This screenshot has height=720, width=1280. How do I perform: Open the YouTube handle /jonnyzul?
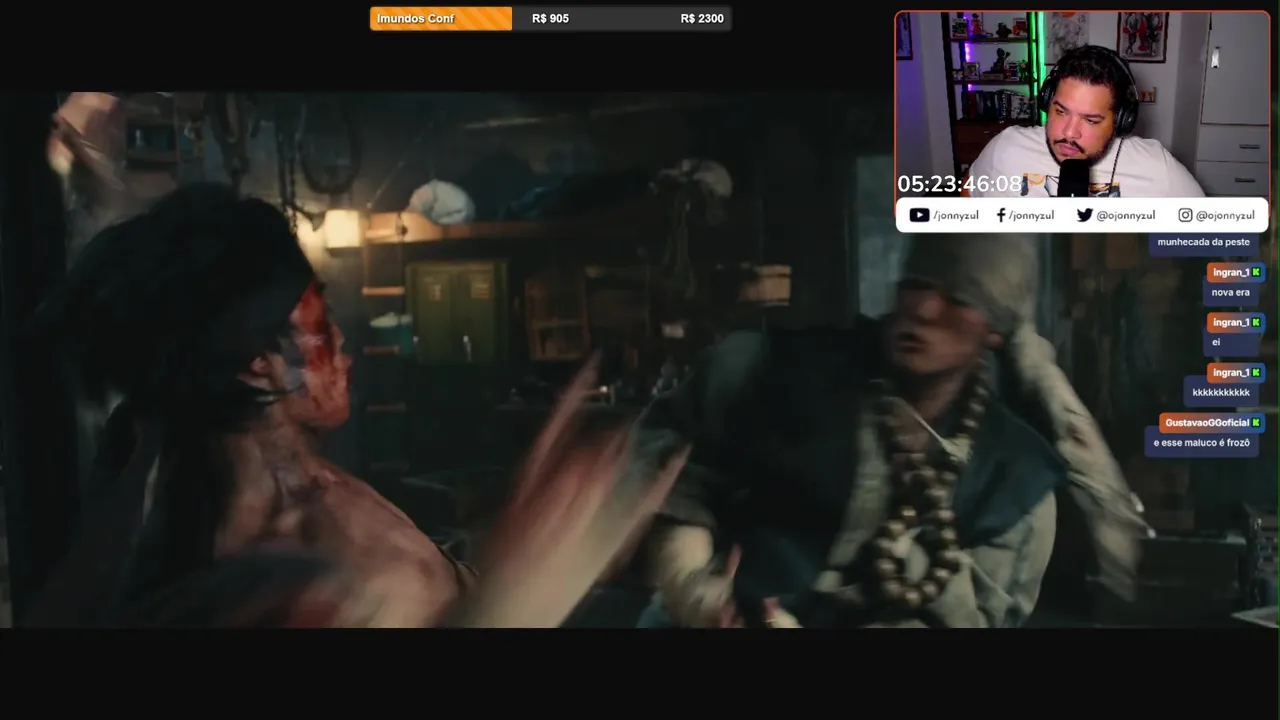(956, 215)
